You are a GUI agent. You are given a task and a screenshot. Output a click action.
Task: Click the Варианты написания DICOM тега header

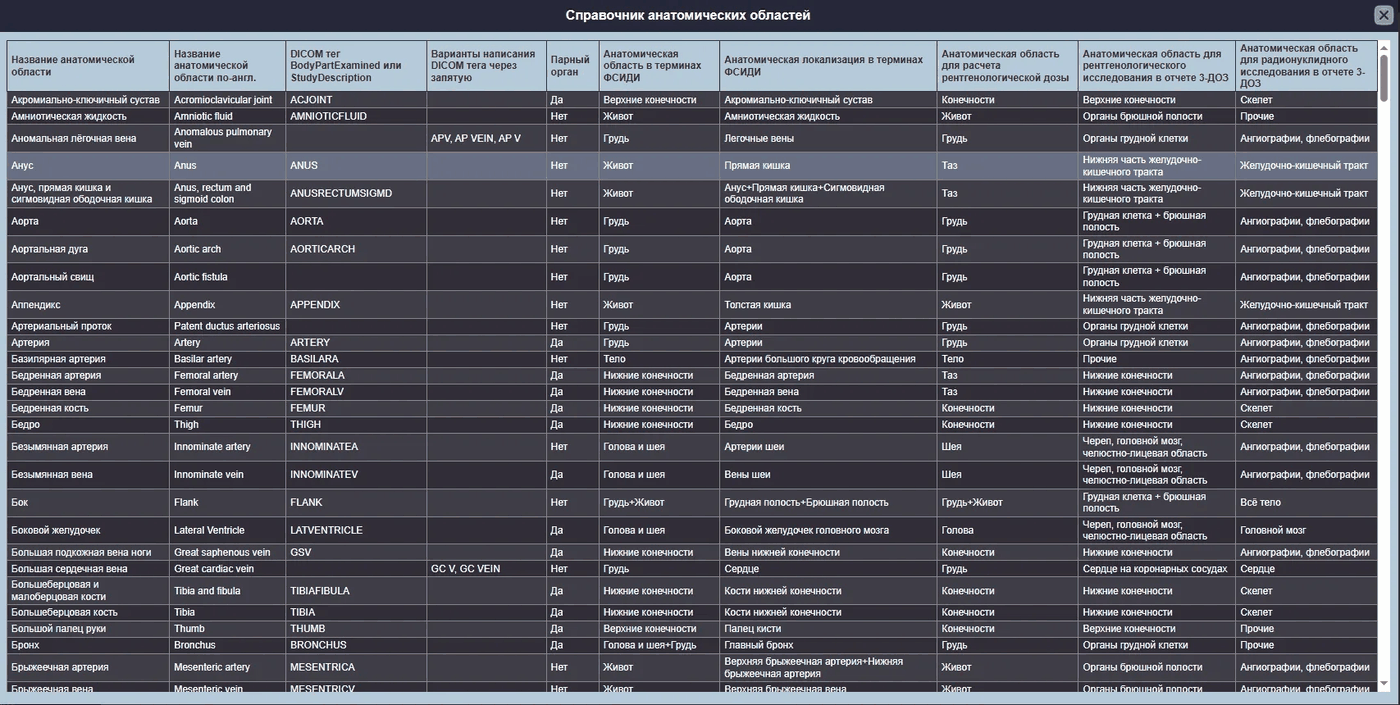487,66
